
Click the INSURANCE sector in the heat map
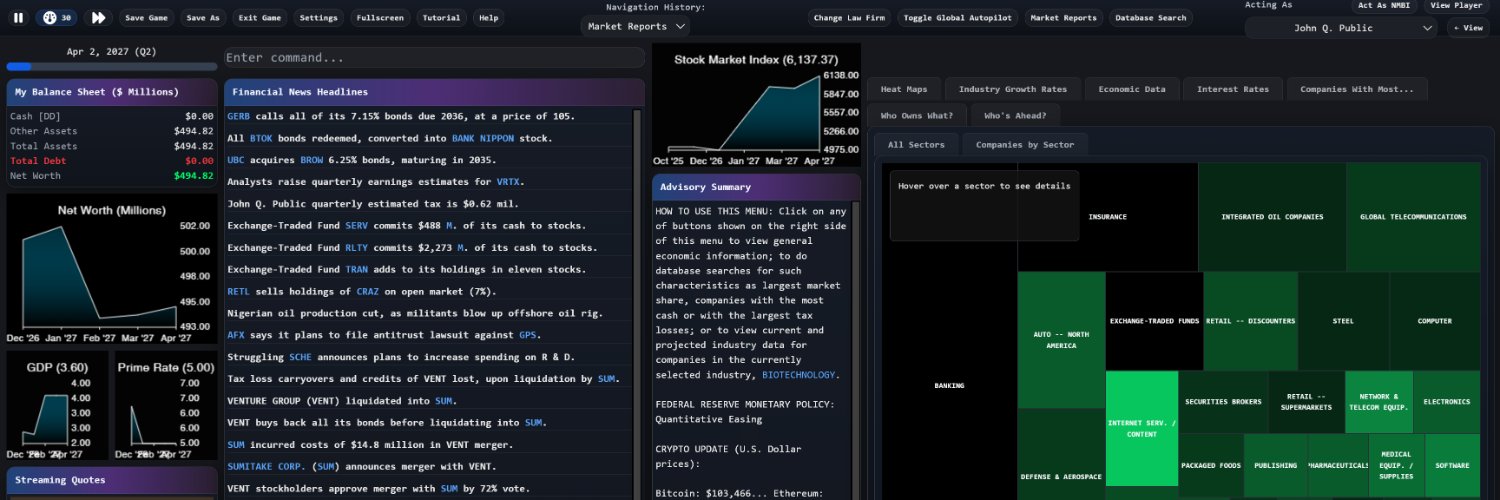pos(1108,217)
